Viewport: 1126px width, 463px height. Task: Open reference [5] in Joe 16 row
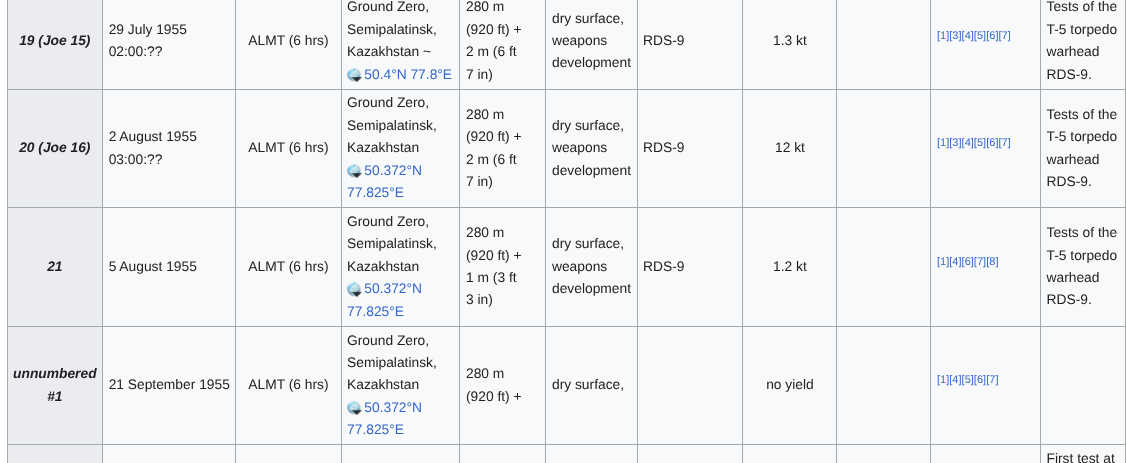click(979, 143)
